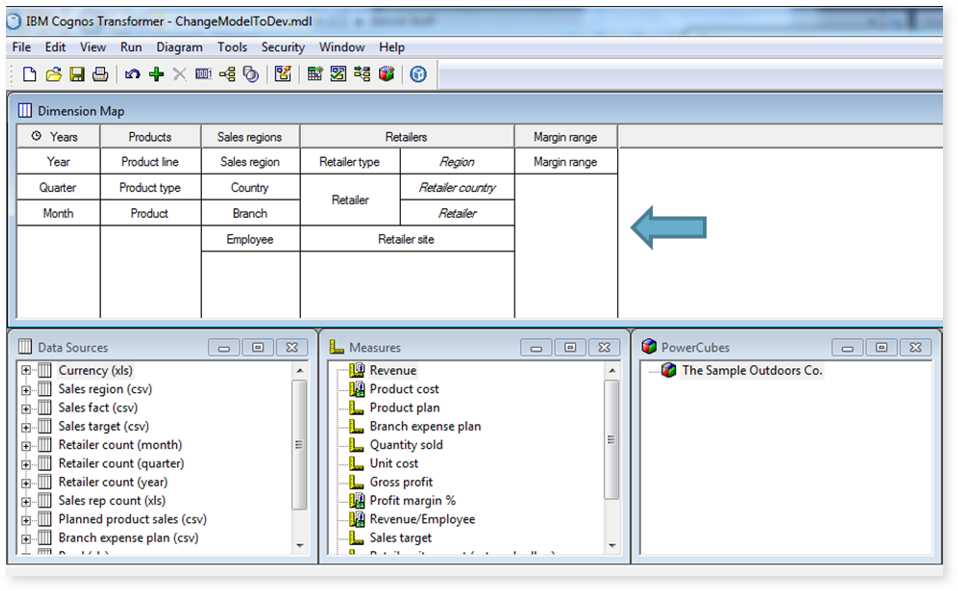This screenshot has height=591, width=958.
Task: Select the Products dimension header
Action: 150,137
